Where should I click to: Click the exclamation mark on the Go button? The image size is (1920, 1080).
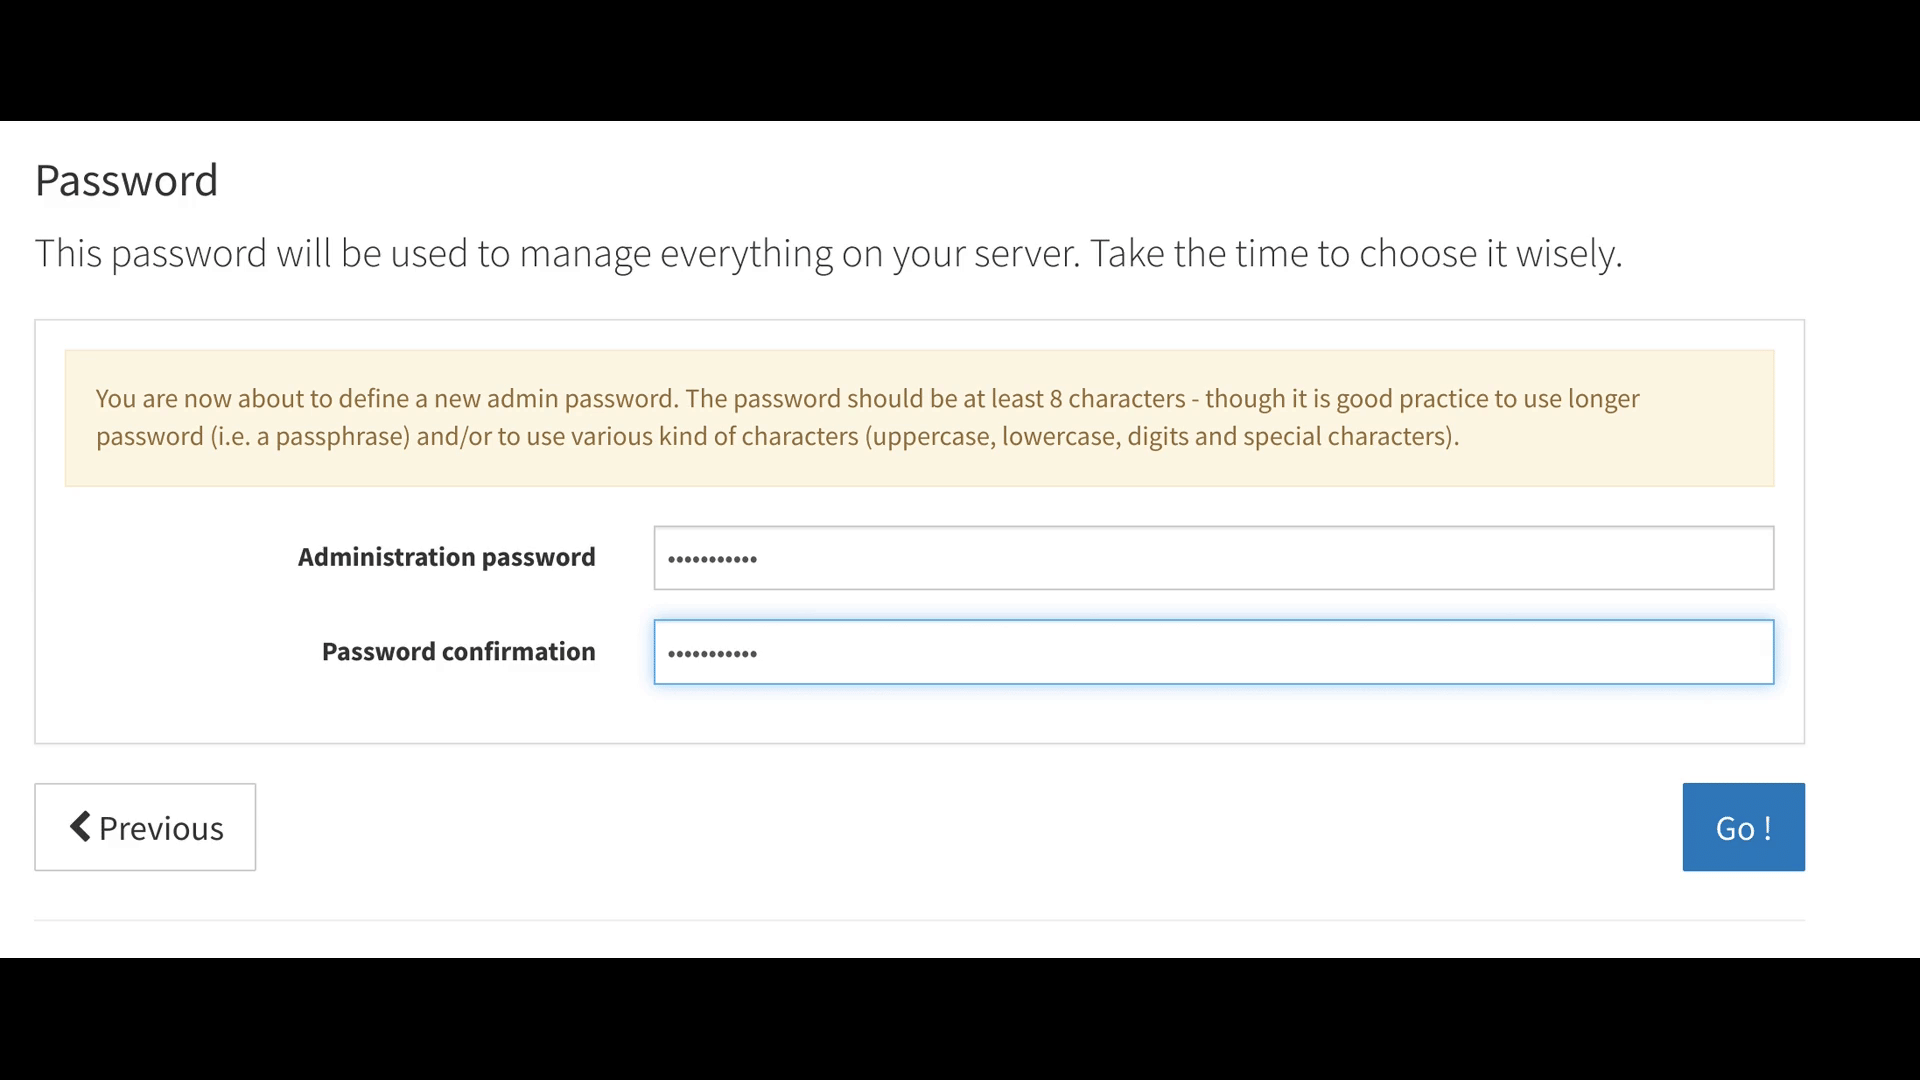click(x=1768, y=828)
